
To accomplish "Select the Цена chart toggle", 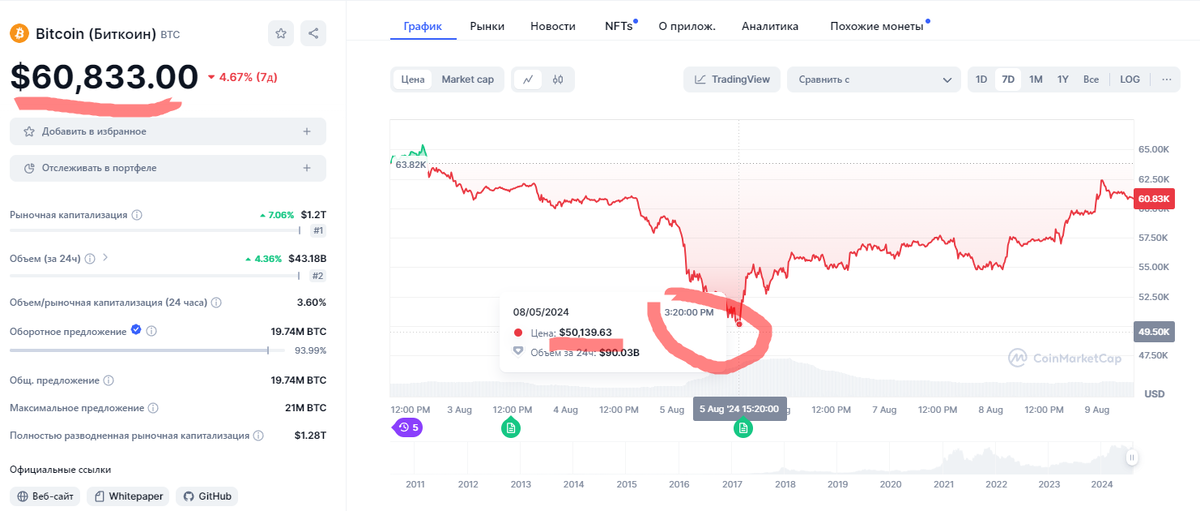I will 413,79.
